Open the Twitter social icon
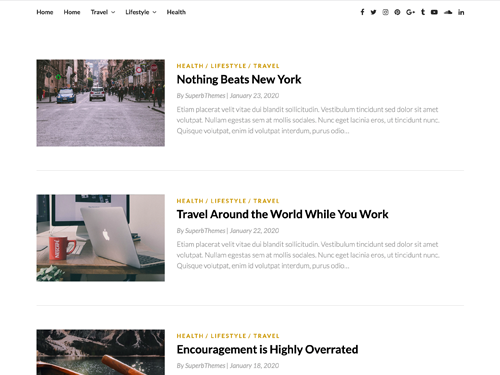This screenshot has height=375, width=500. 373,12
